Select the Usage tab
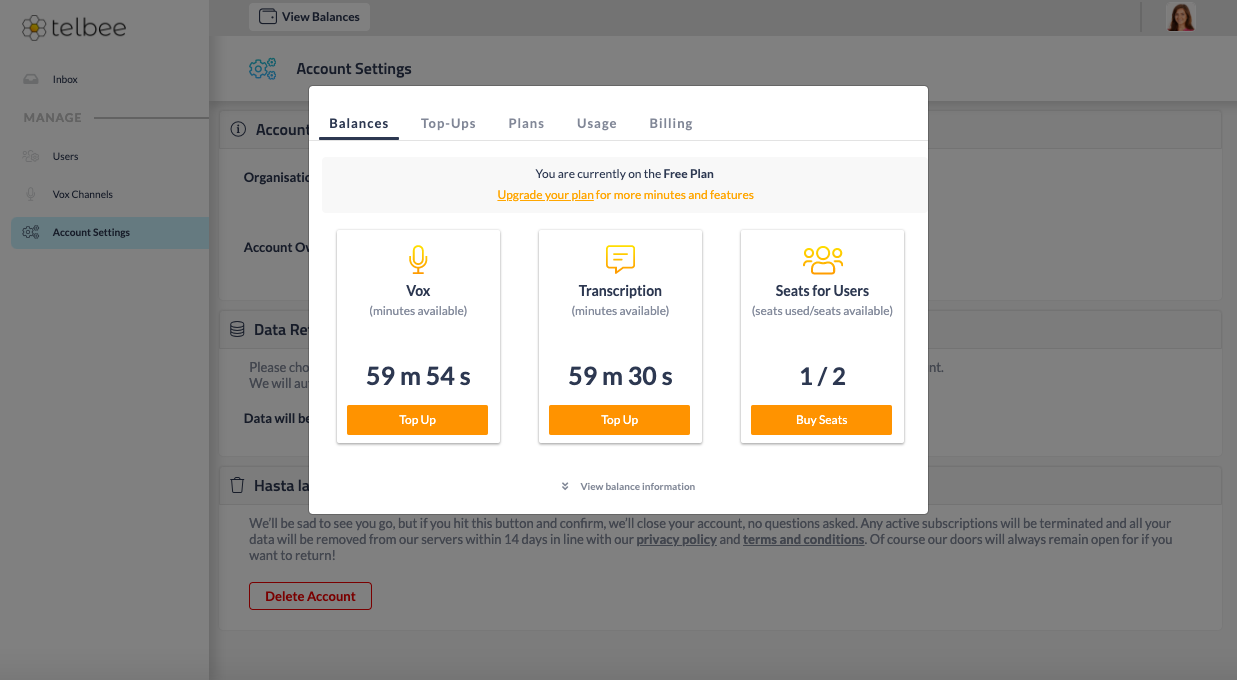Image resolution: width=1237 pixels, height=680 pixels. tap(596, 123)
